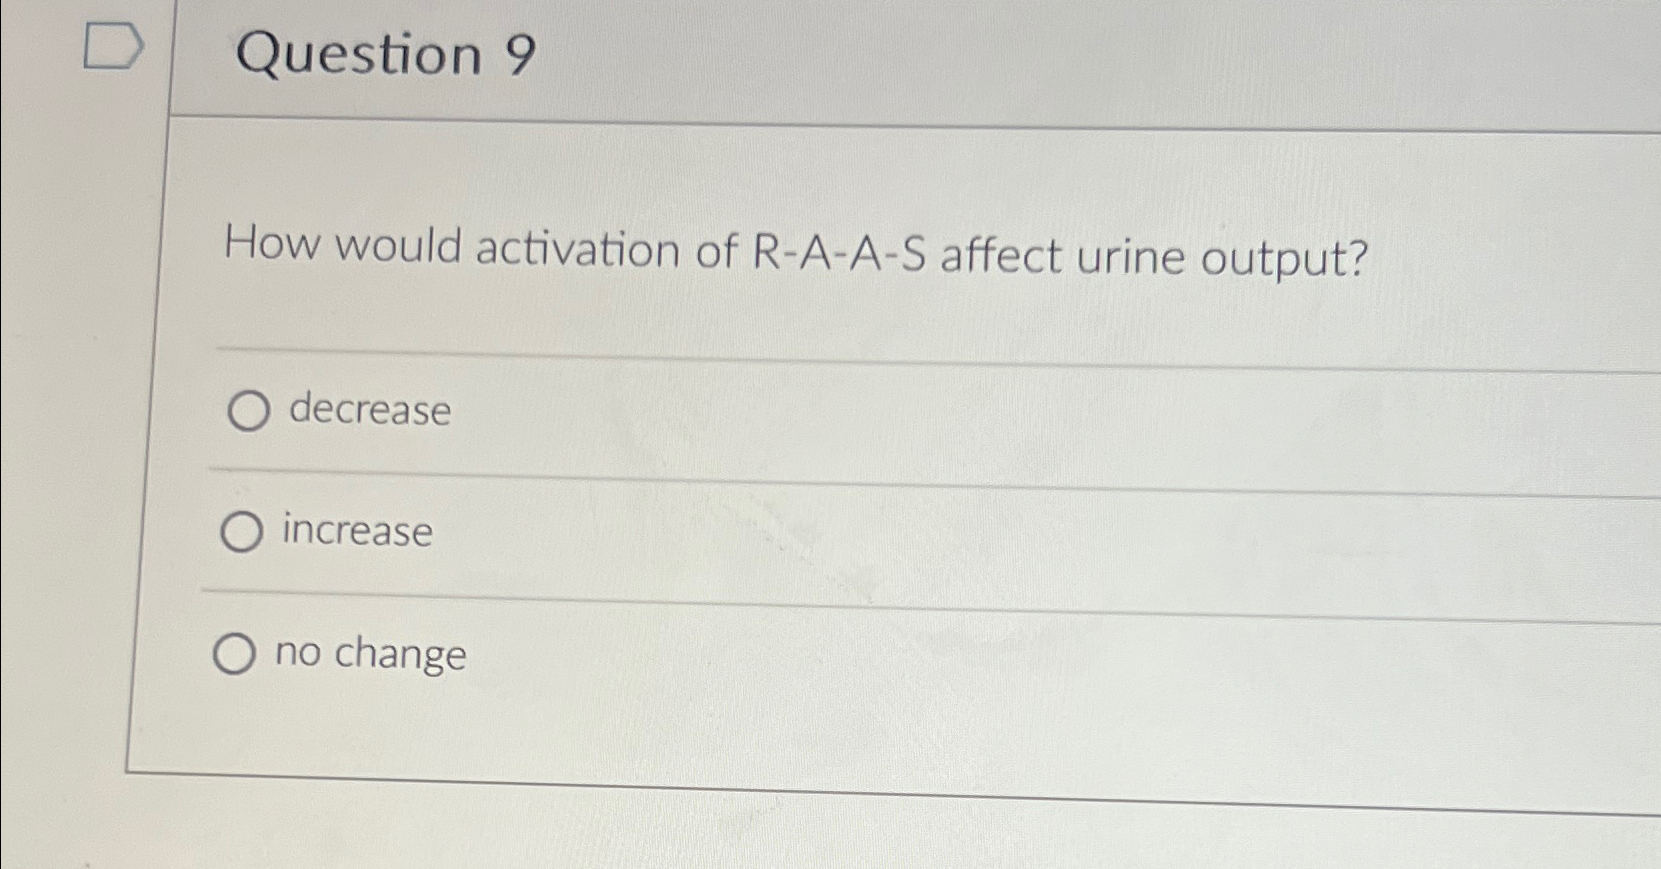Click the radio circle next to 'increase'
Viewport: 1661px width, 869px height.
(242, 533)
